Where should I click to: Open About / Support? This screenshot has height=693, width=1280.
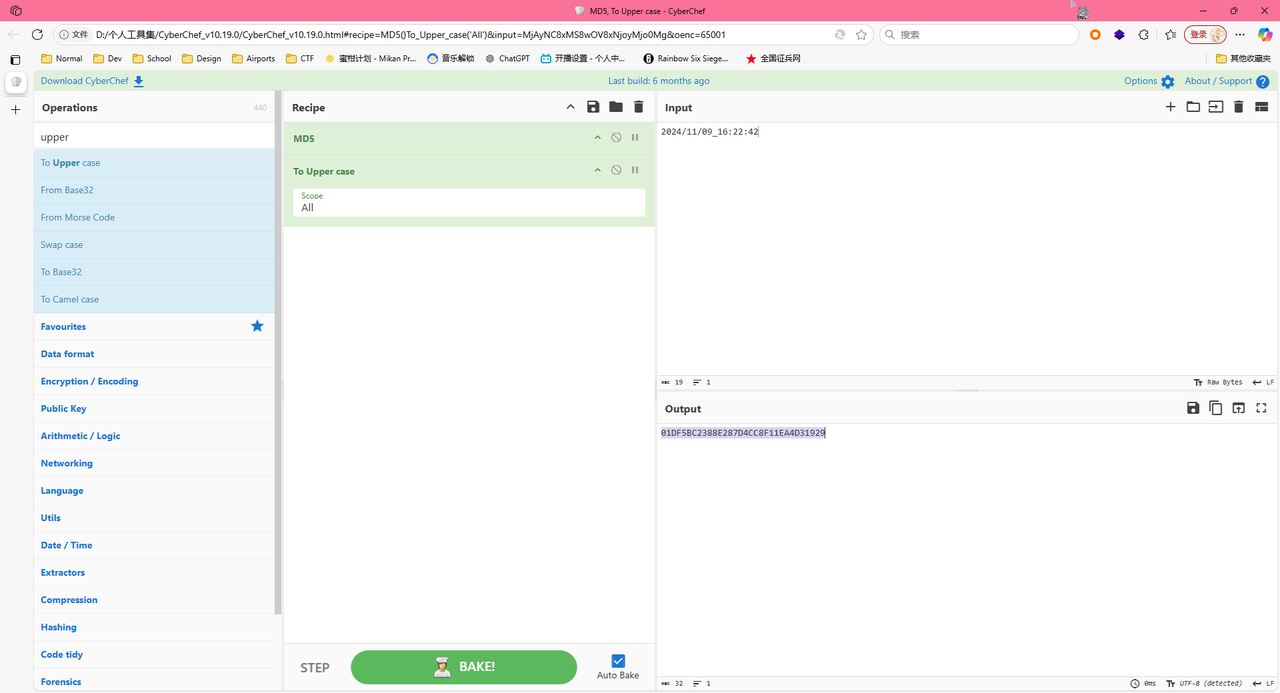click(x=1226, y=81)
